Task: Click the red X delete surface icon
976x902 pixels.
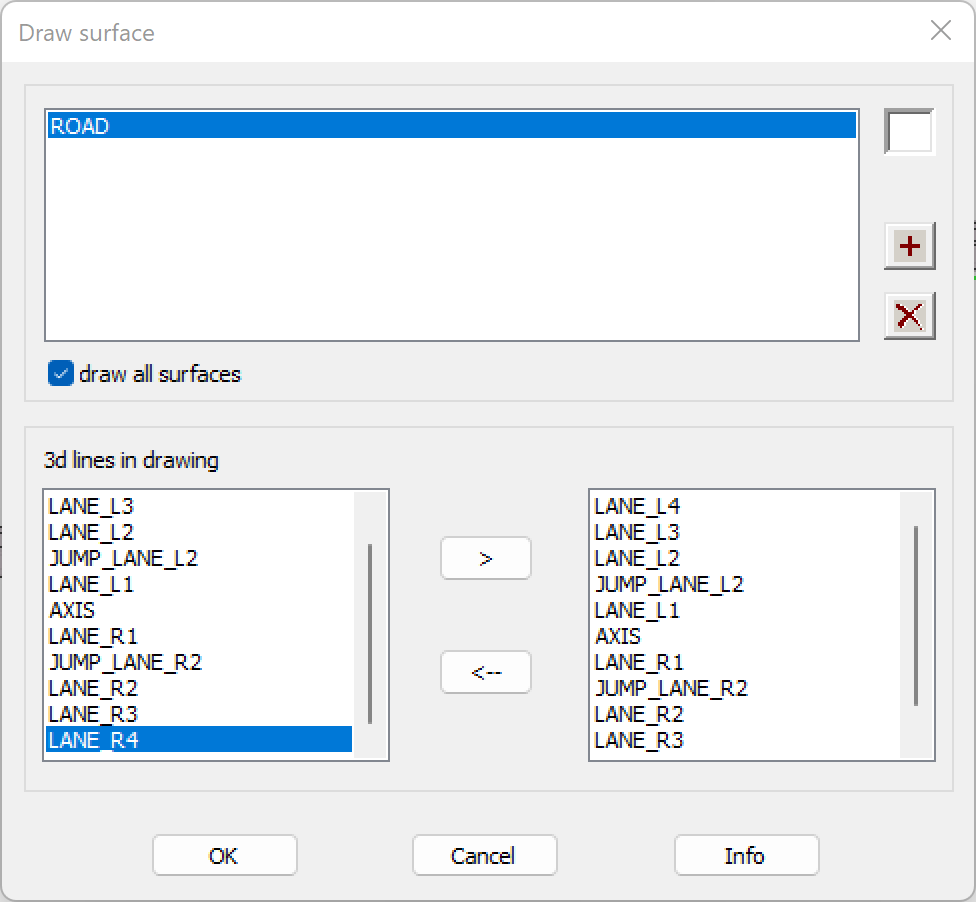Action: (909, 316)
